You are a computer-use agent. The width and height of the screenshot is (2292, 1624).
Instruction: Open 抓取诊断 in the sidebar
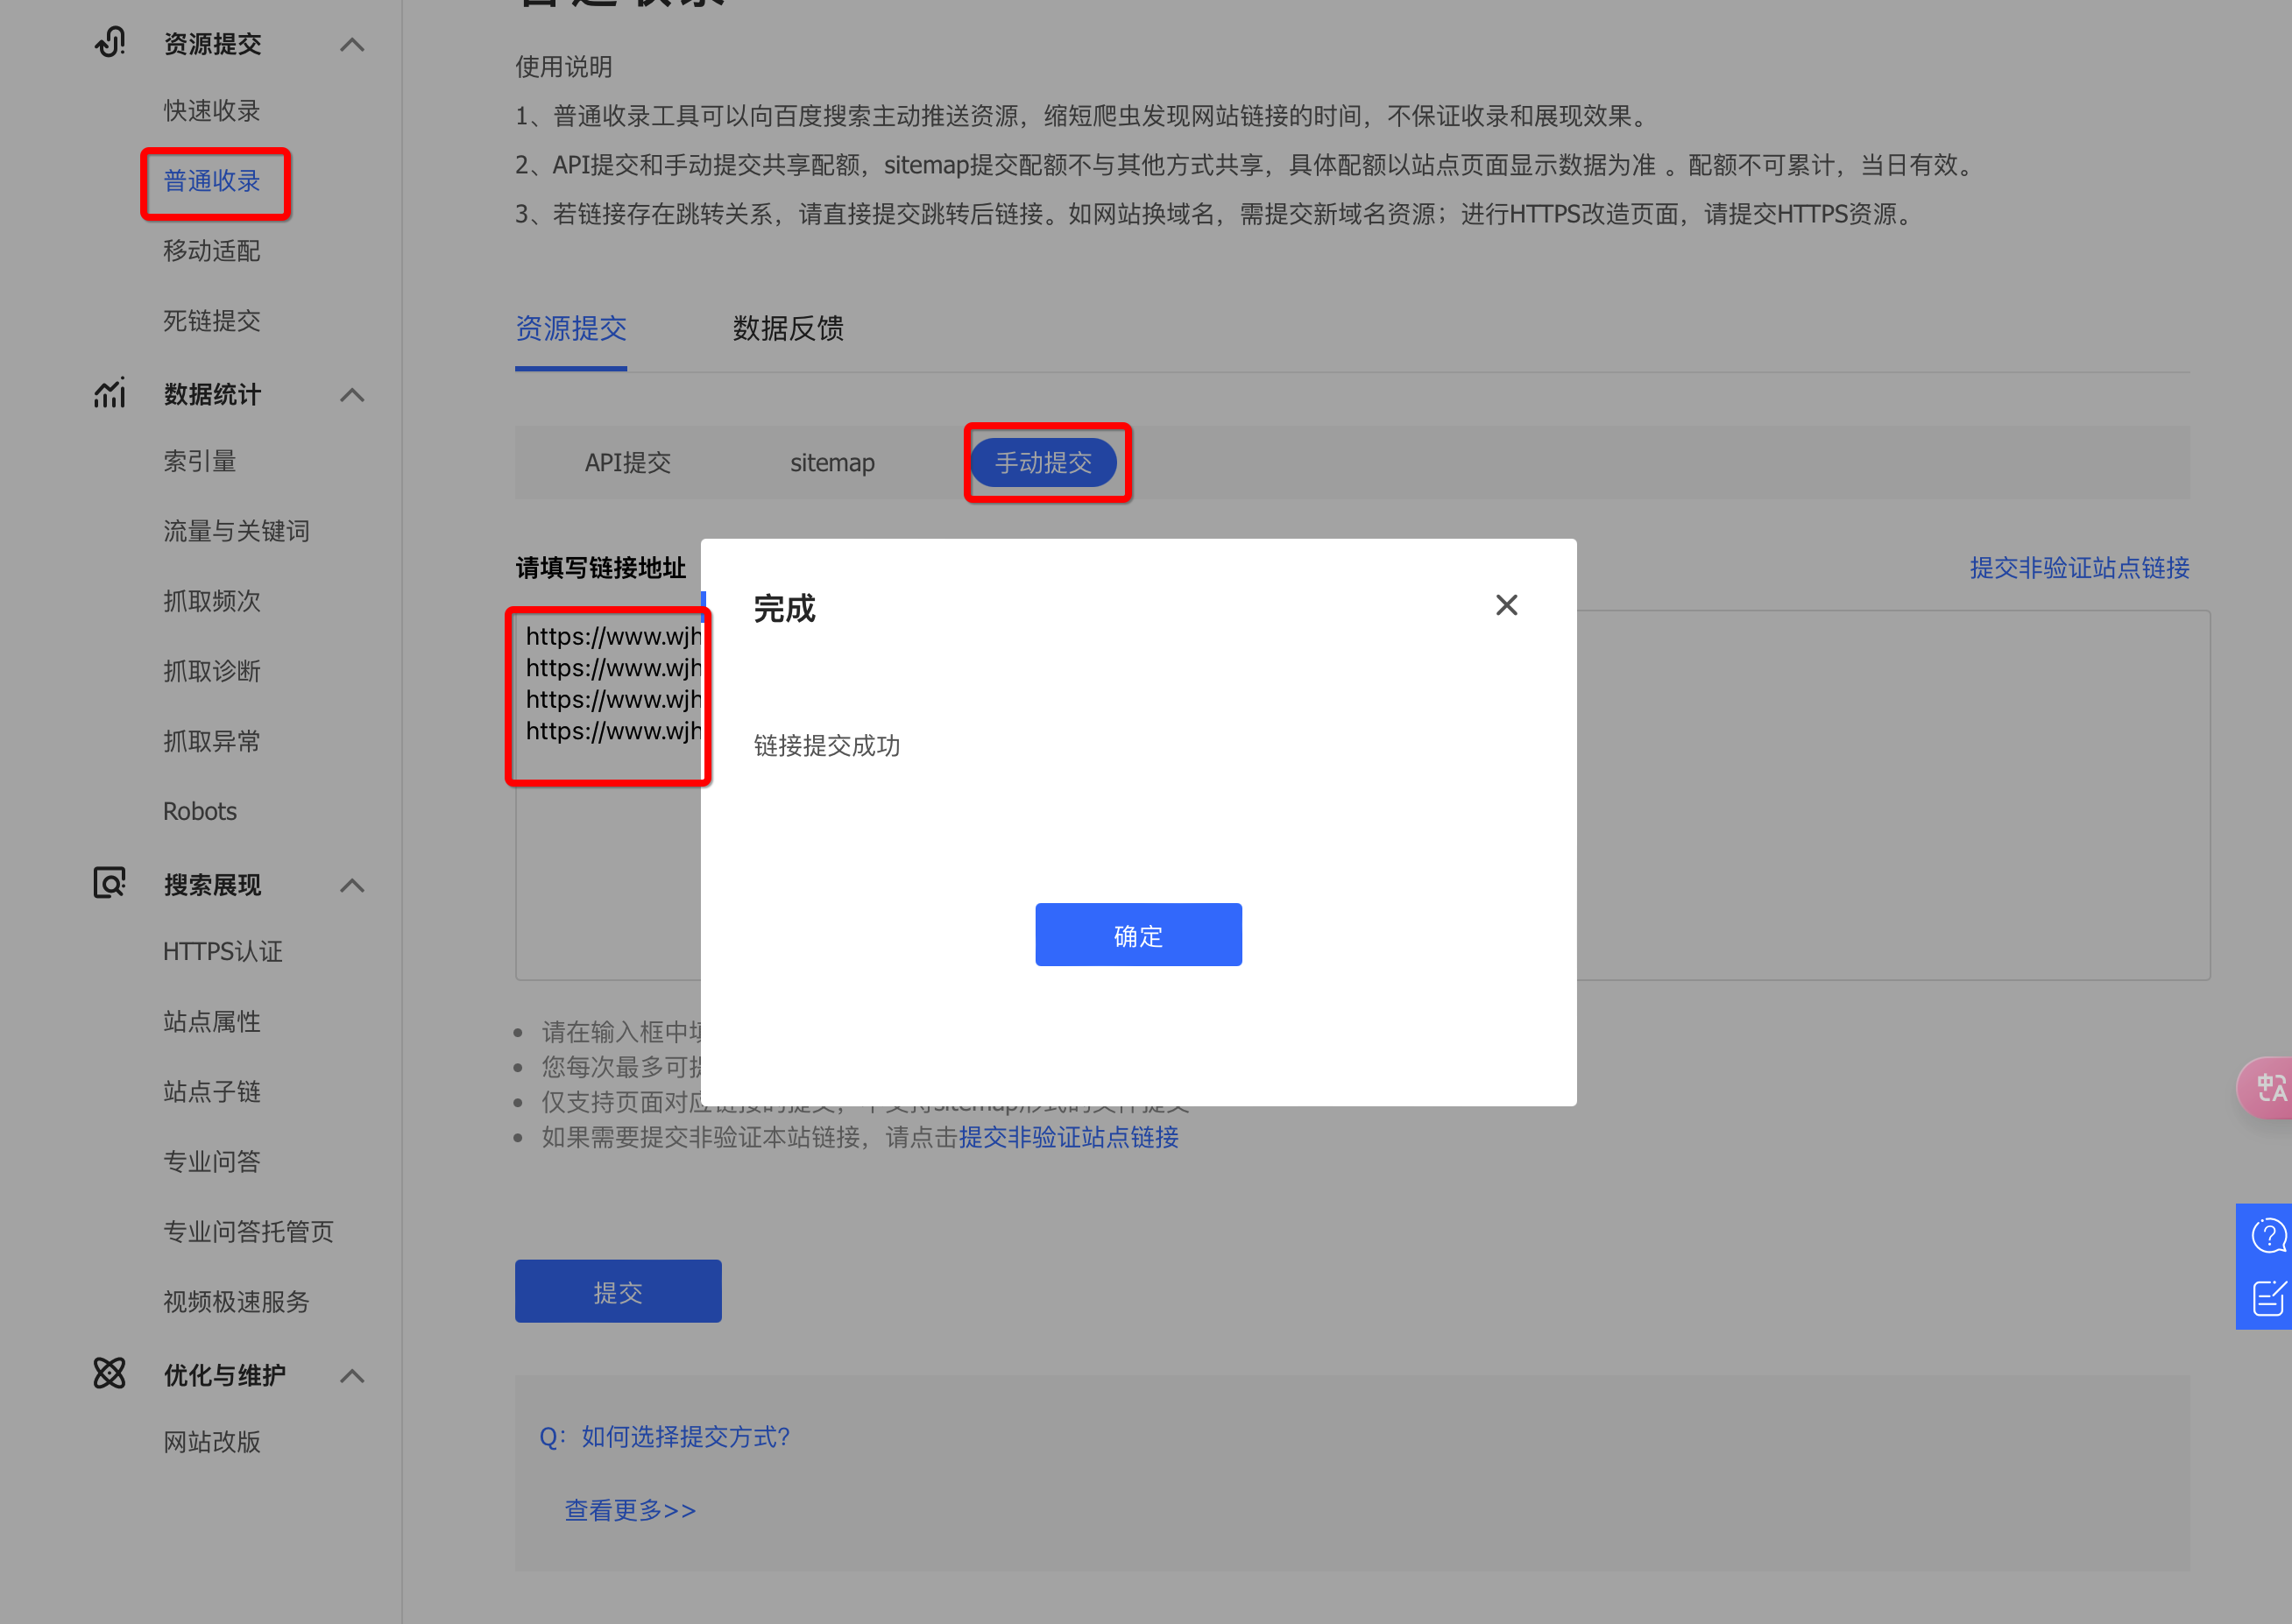pyautogui.click(x=212, y=671)
